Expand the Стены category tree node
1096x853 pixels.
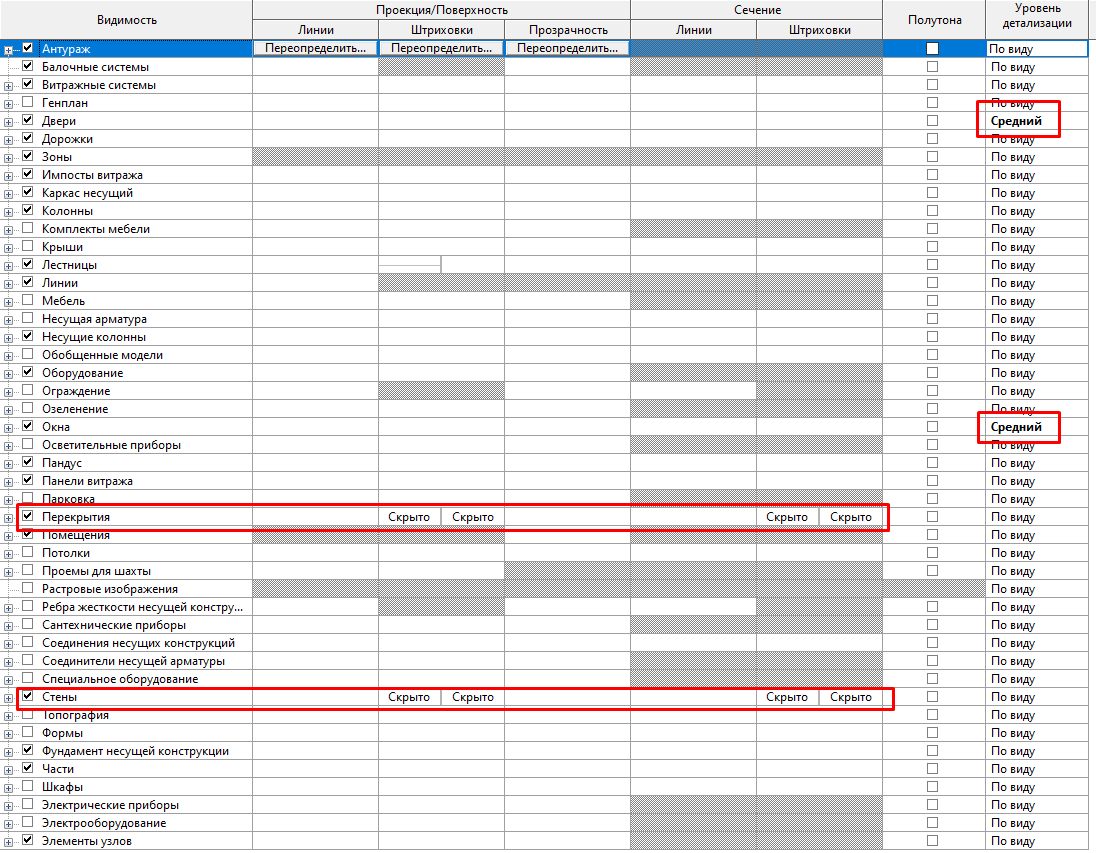coord(9,697)
